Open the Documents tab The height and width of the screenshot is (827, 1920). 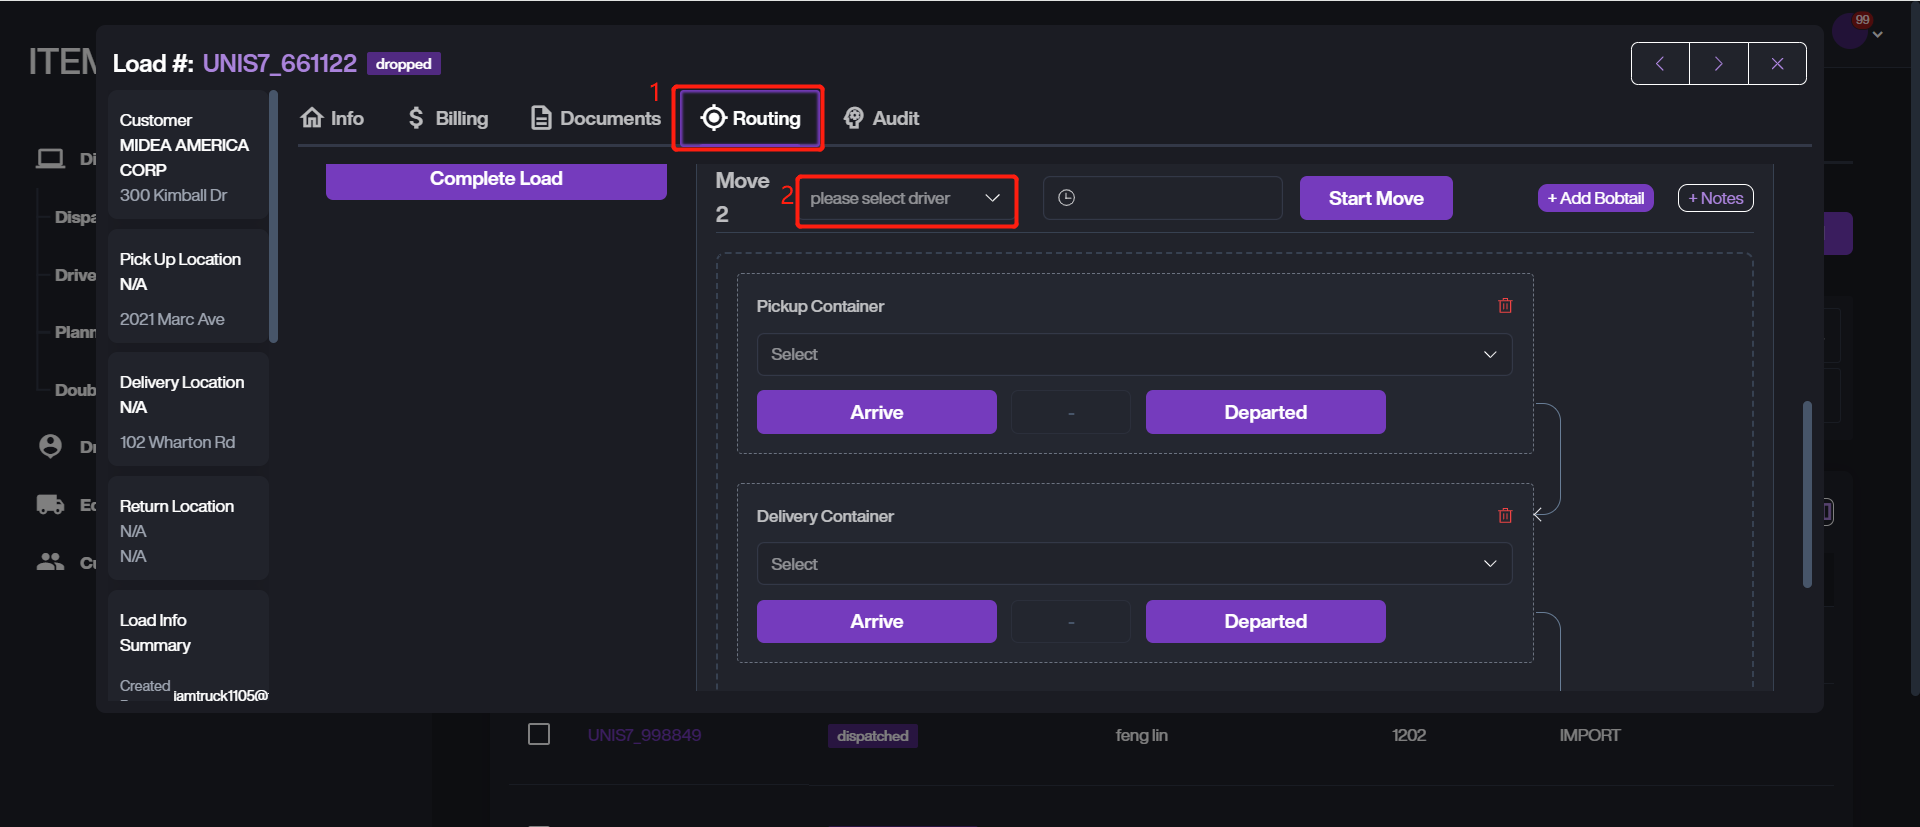596,118
